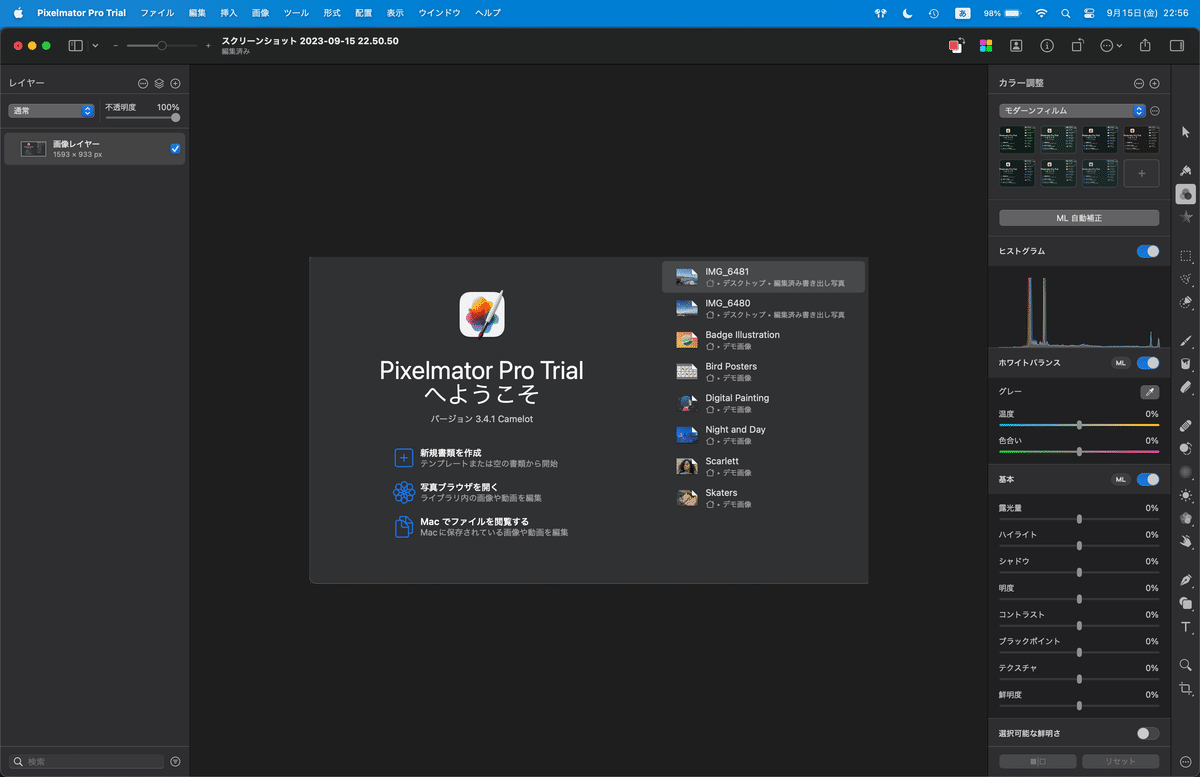The width and height of the screenshot is (1200, 777).
Task: Open the ツール menu
Action: click(x=296, y=13)
